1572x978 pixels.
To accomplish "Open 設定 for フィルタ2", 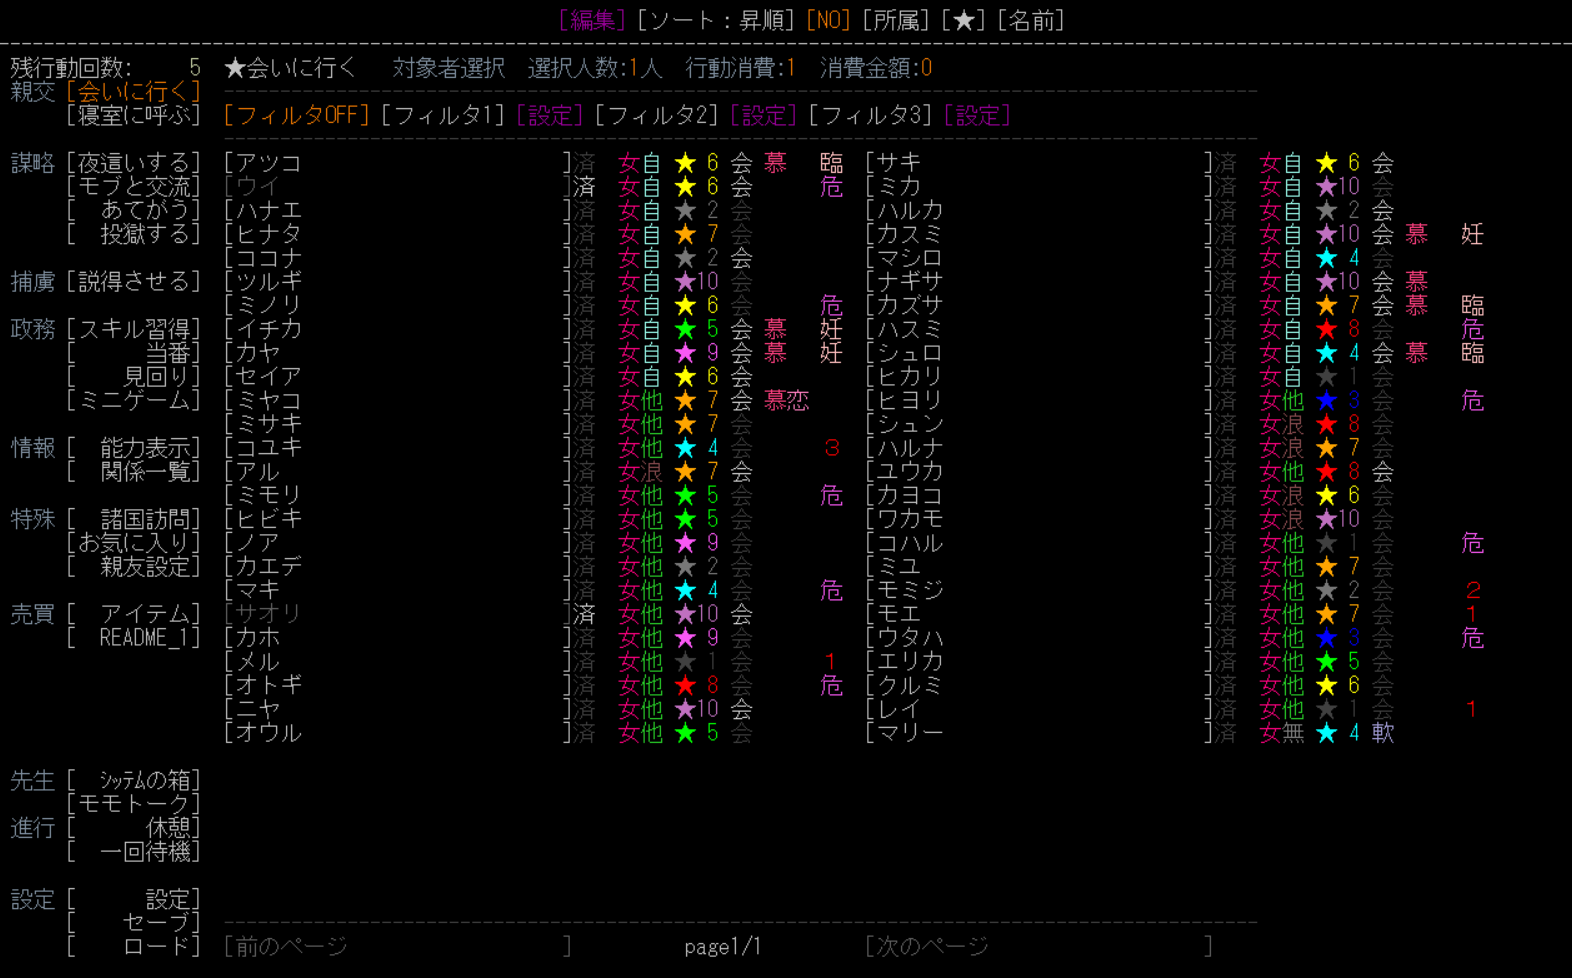I will click(x=763, y=116).
